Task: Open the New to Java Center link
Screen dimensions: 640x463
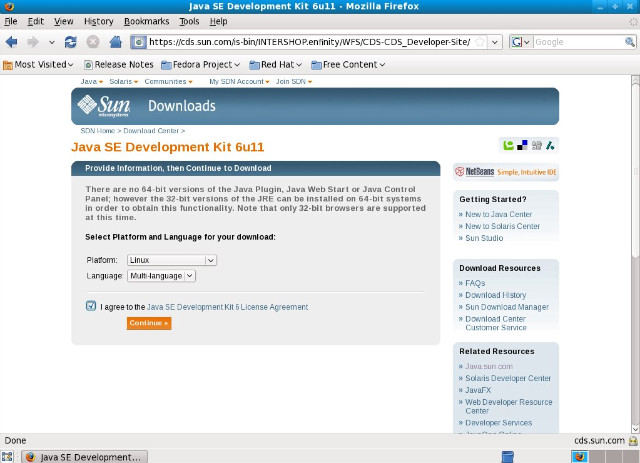Action: point(498,214)
